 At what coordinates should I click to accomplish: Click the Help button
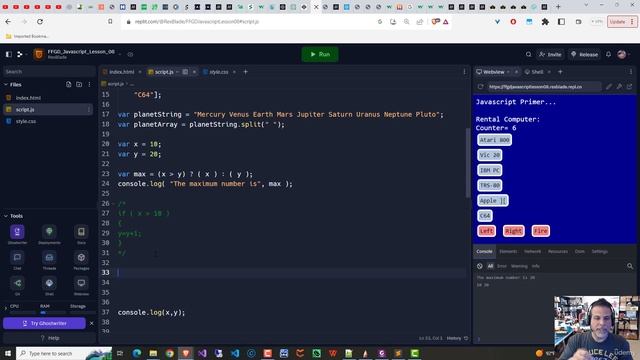click(x=49, y=338)
